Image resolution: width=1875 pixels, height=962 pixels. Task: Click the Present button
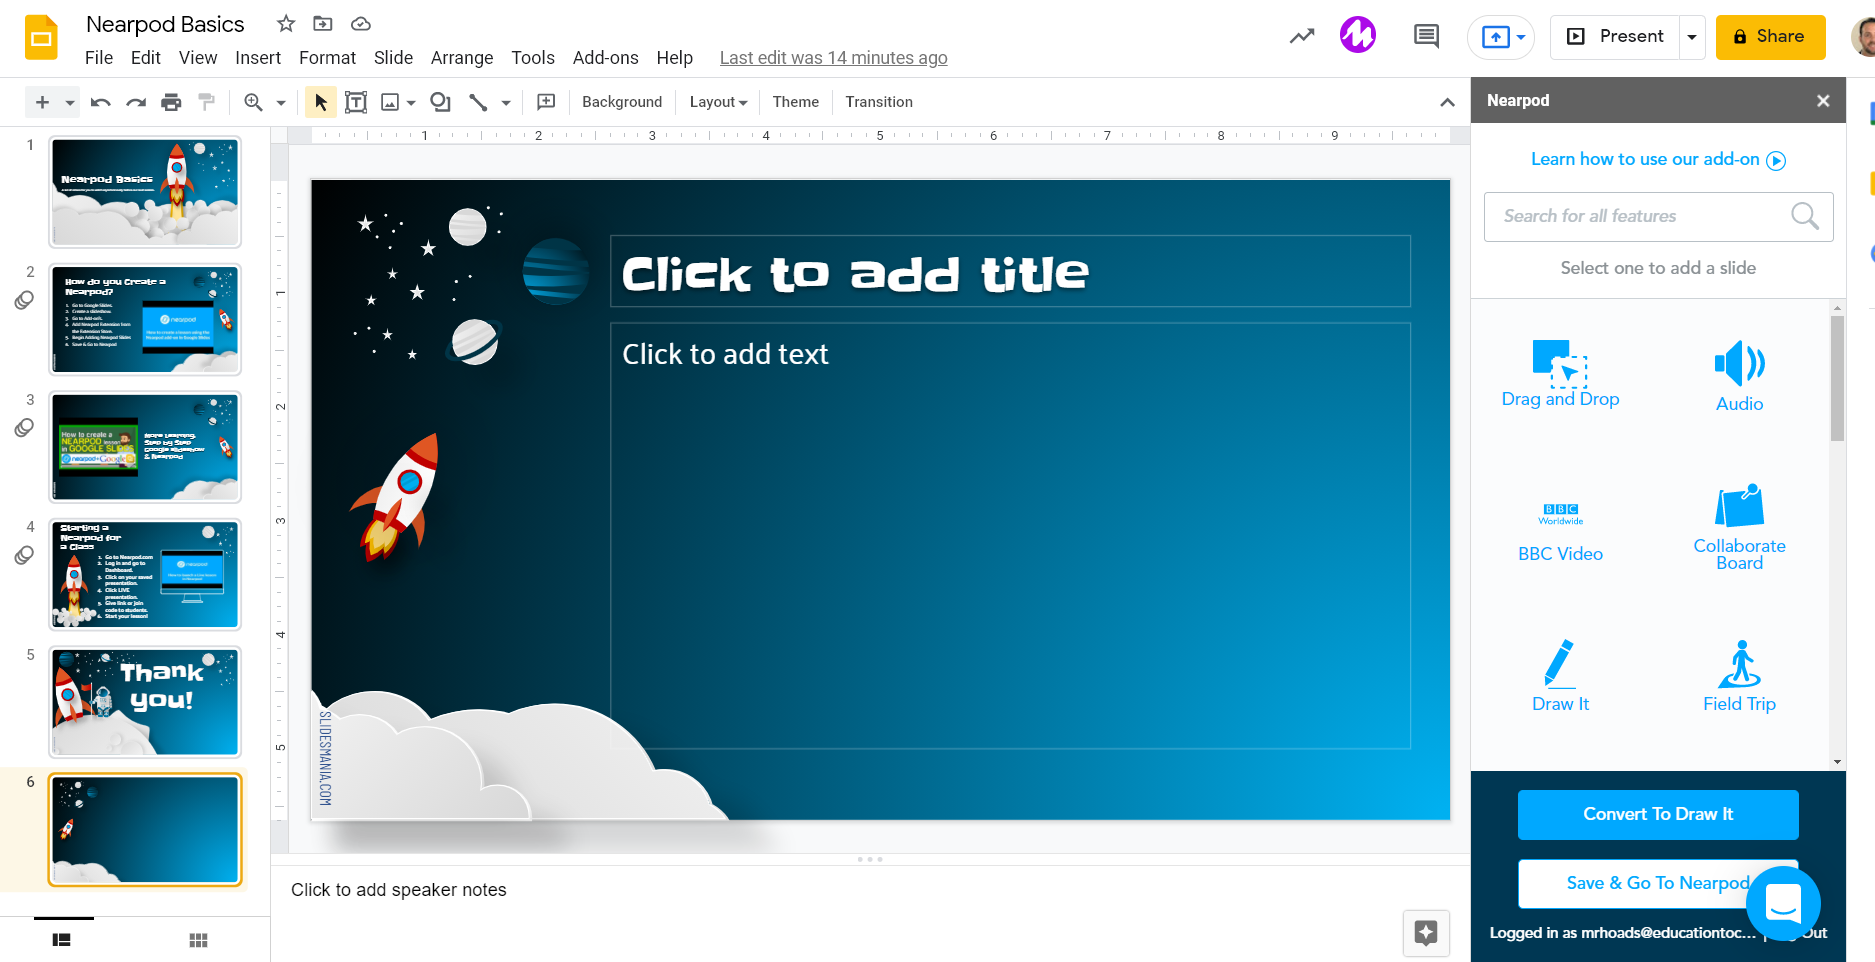click(1615, 37)
